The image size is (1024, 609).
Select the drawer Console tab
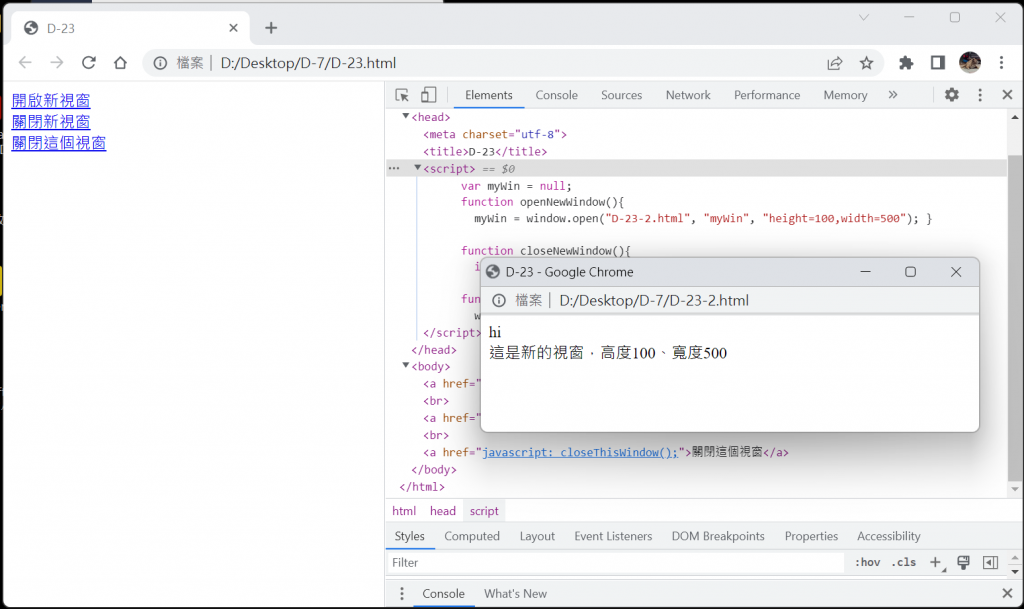pyautogui.click(x=443, y=593)
